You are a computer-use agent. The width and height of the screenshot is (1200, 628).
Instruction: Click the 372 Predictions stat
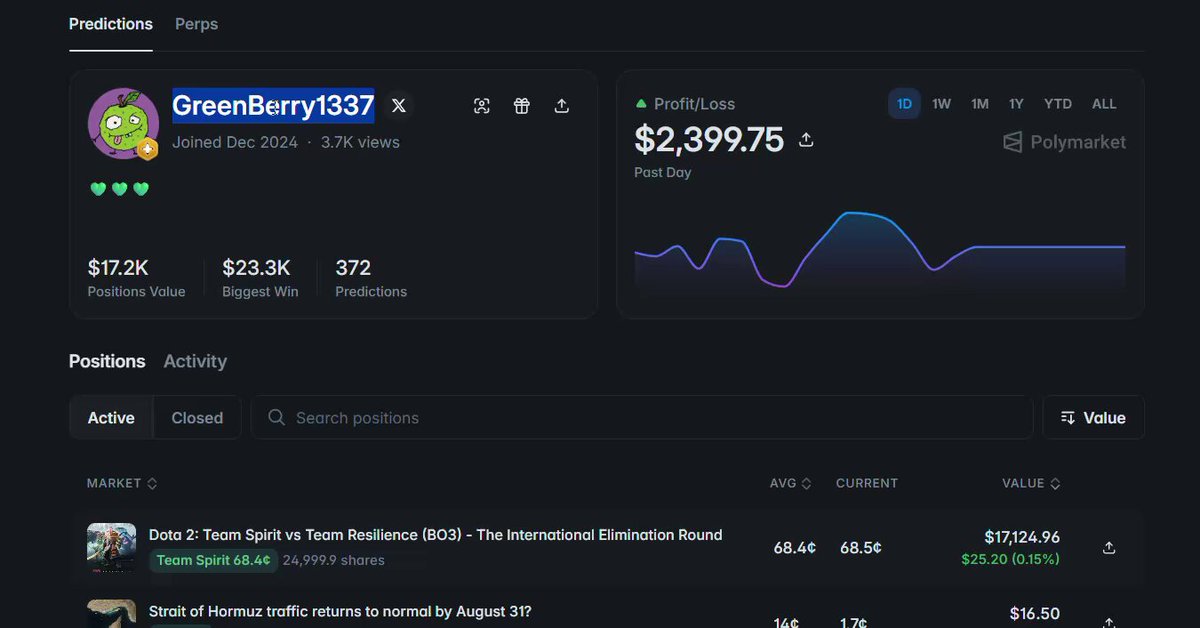point(371,278)
